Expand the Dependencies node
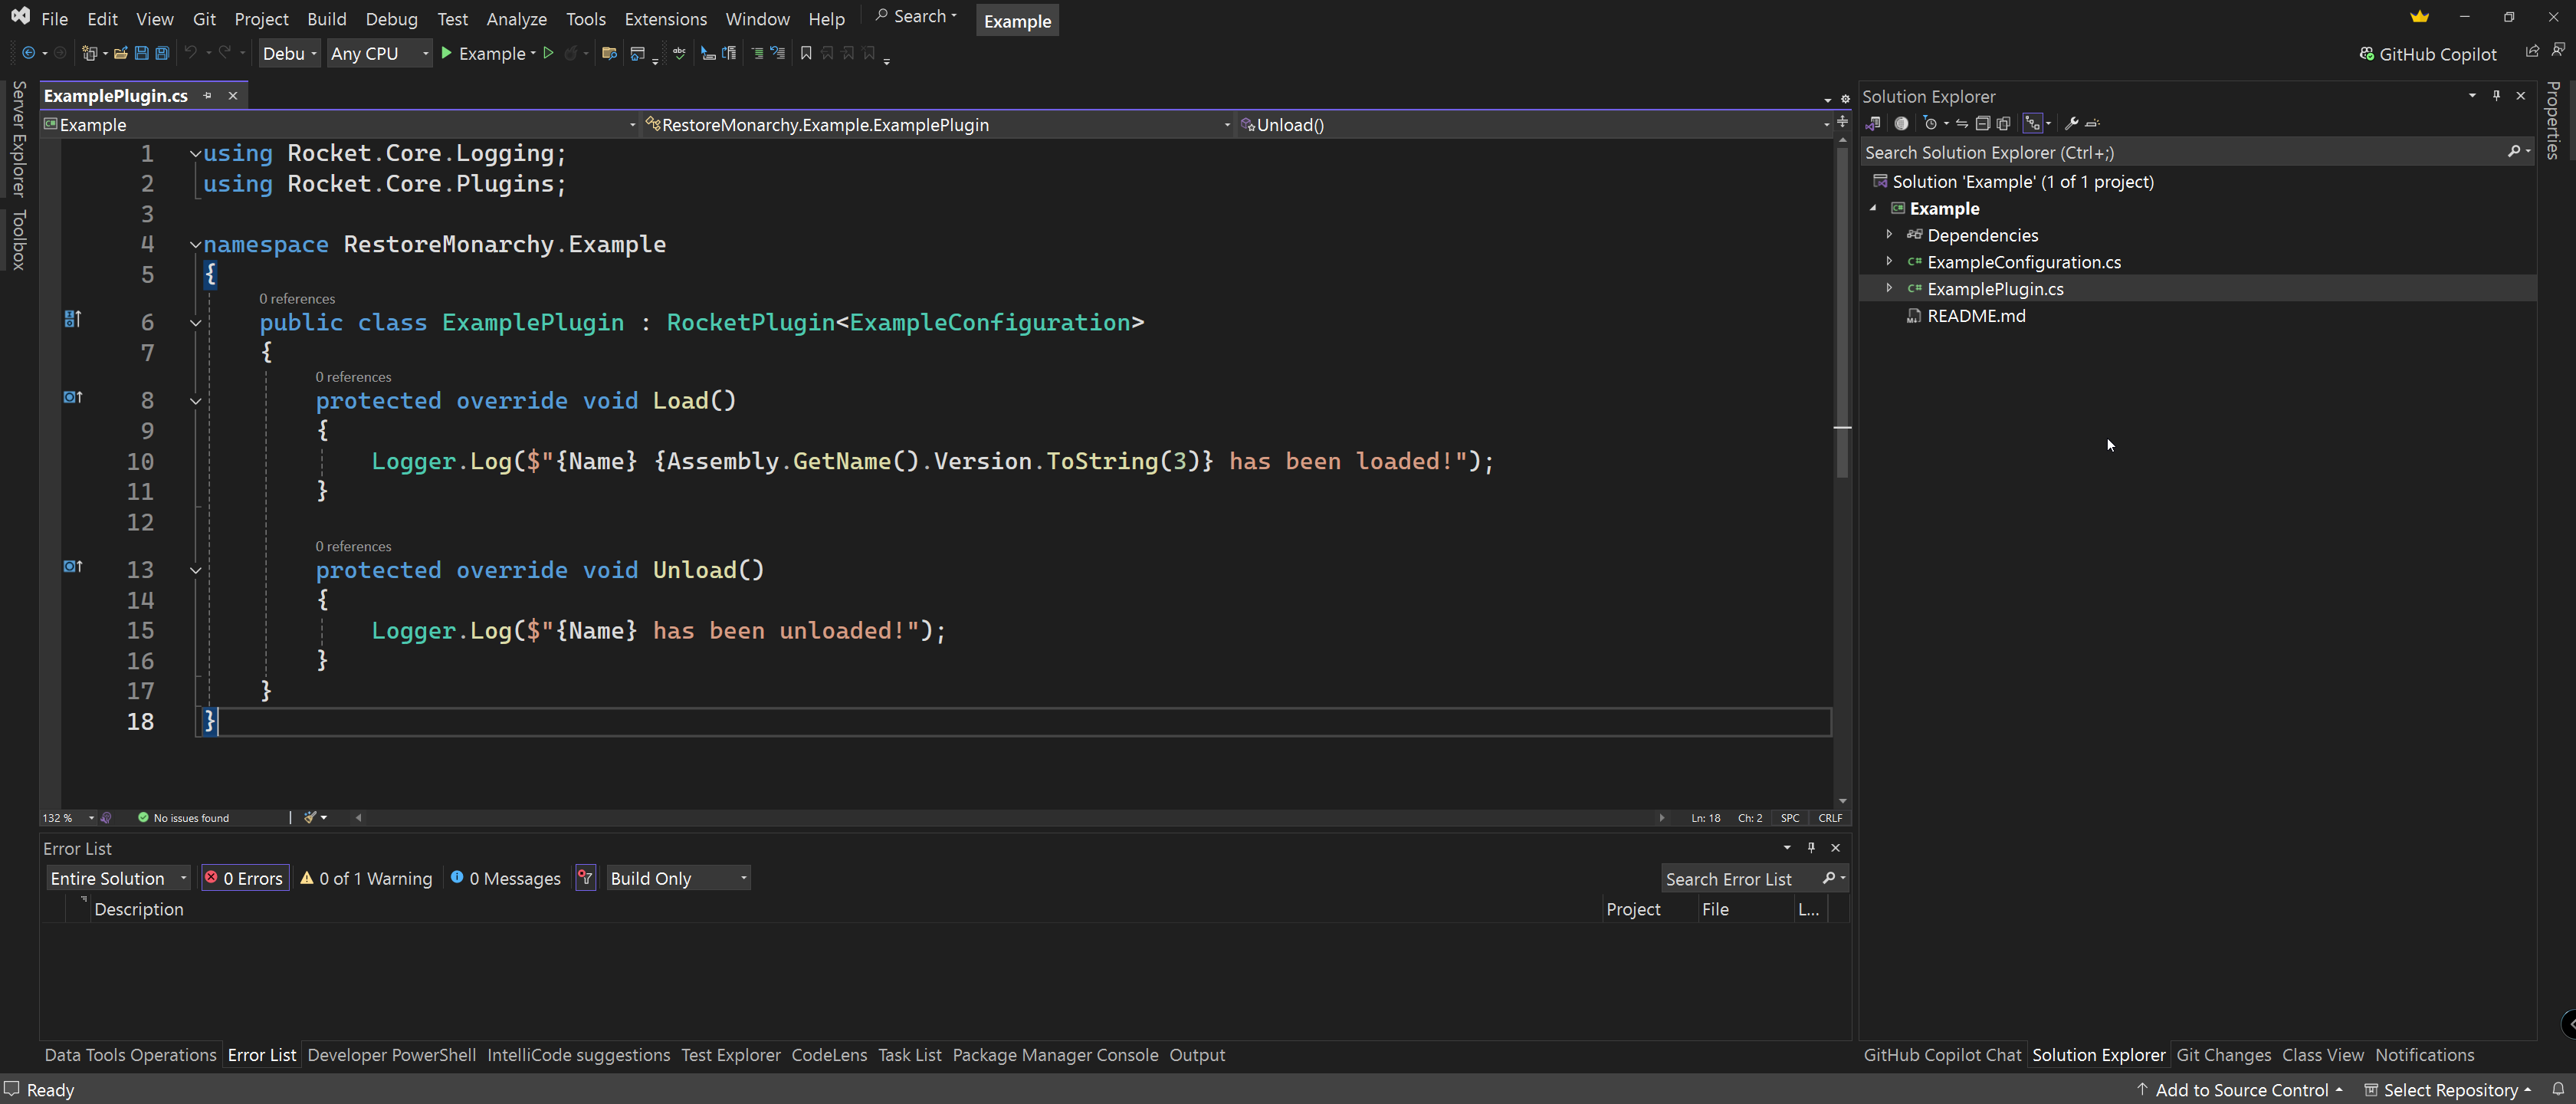2576x1104 pixels. (1889, 235)
